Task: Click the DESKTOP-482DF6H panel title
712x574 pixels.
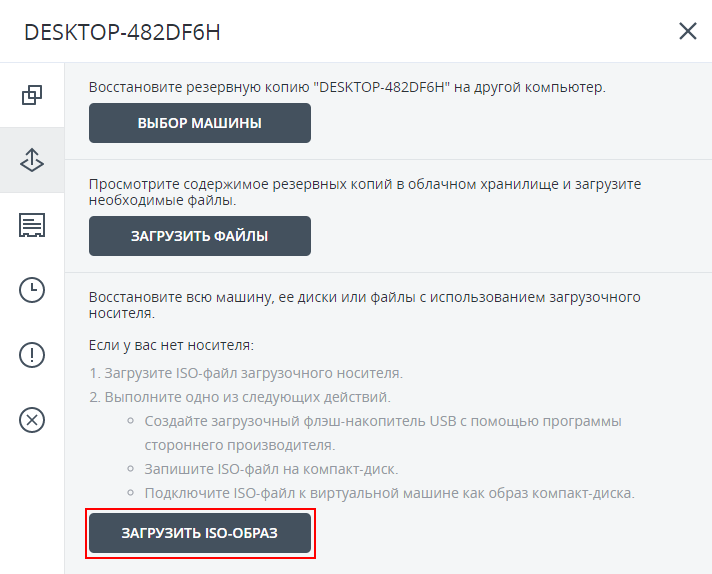Action: pos(122,32)
